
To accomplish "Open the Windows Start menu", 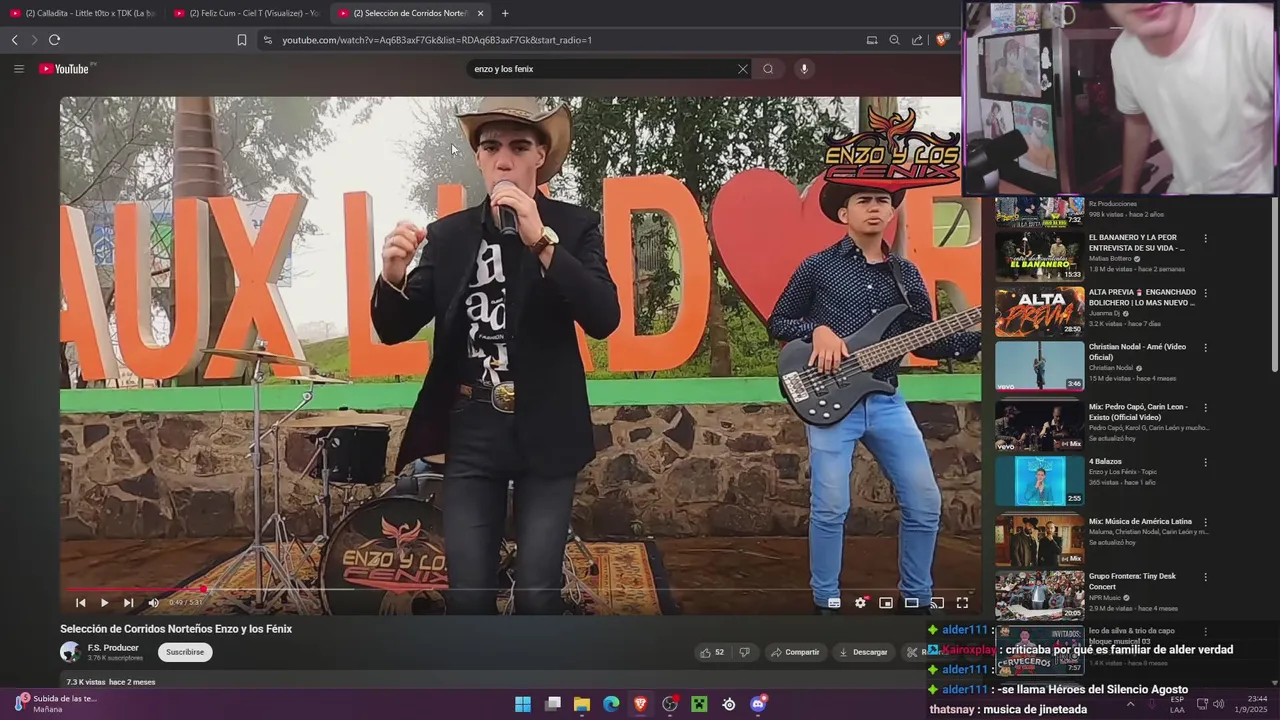I will (x=523, y=704).
